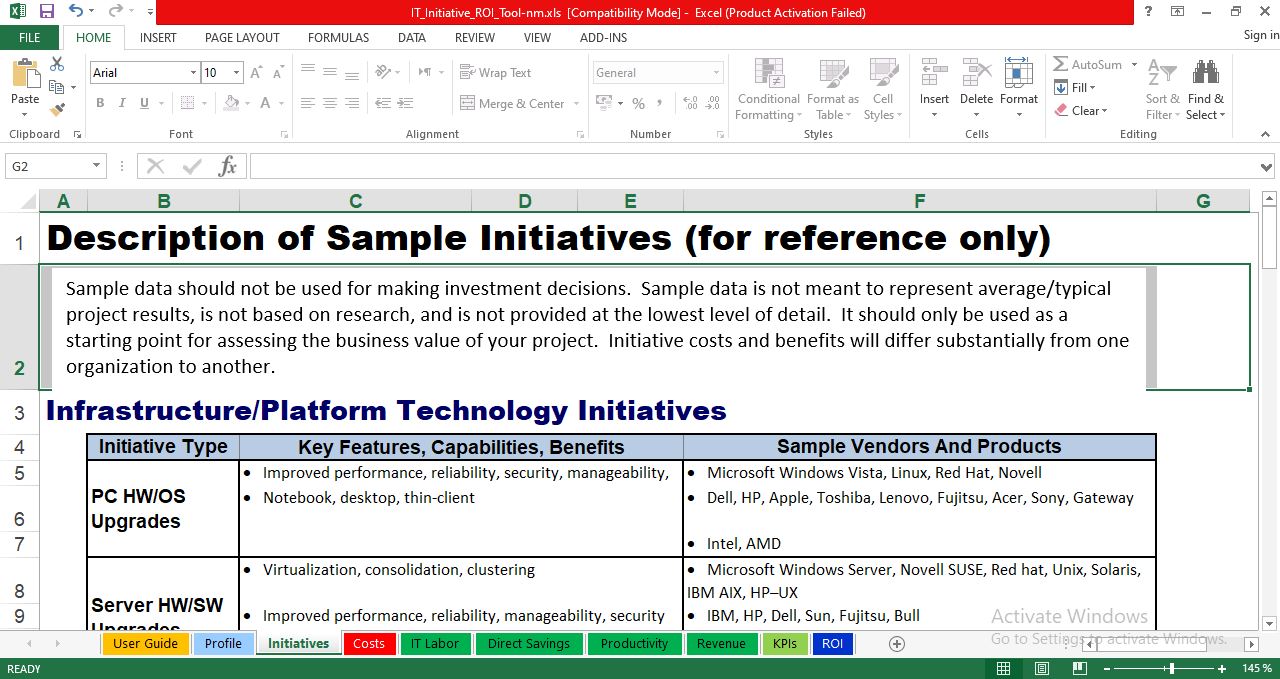Click the Decrease Decimal icon
The width and height of the screenshot is (1280, 679).
[x=710, y=103]
